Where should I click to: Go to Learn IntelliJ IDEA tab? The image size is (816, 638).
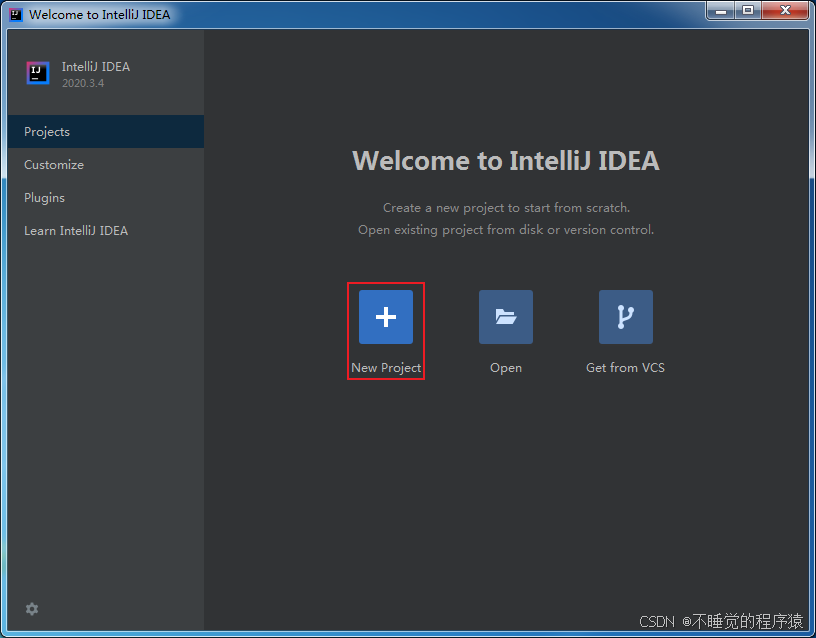tap(106, 231)
